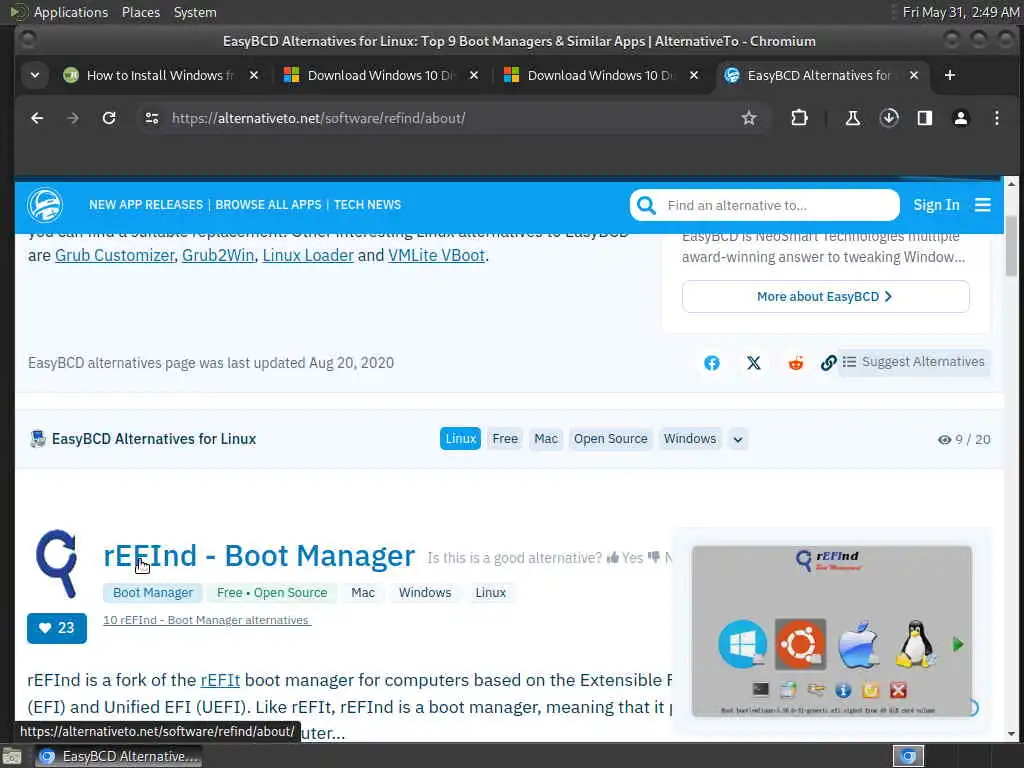
Task: Click the EasyBCD Alternative taskbar window button
Action: click(x=118, y=757)
